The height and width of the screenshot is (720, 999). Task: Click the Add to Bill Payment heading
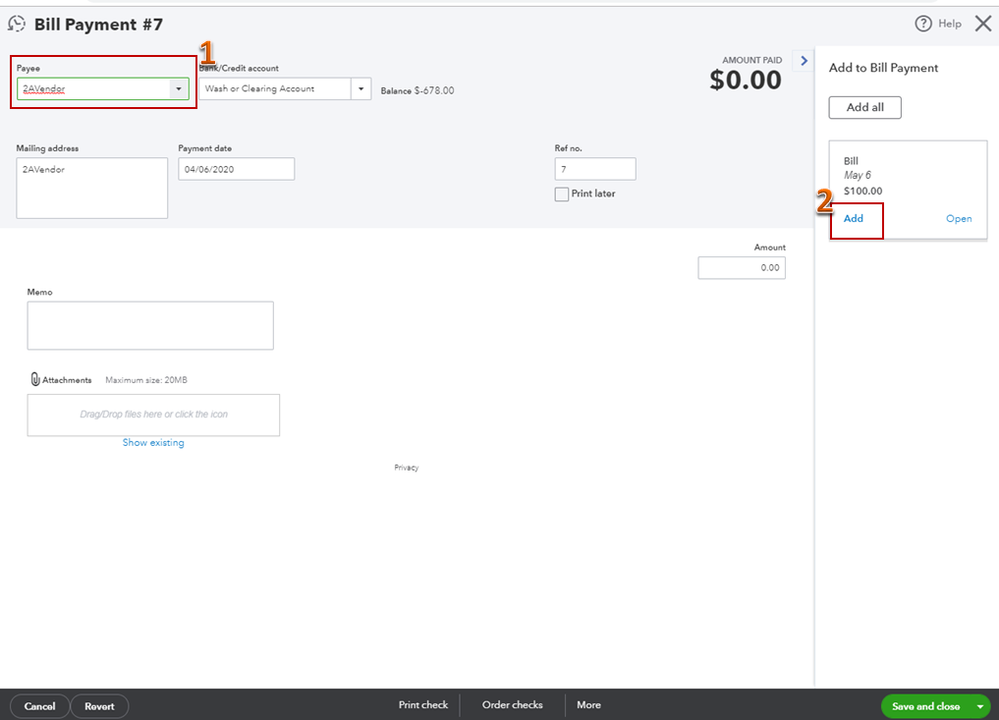click(x=883, y=68)
